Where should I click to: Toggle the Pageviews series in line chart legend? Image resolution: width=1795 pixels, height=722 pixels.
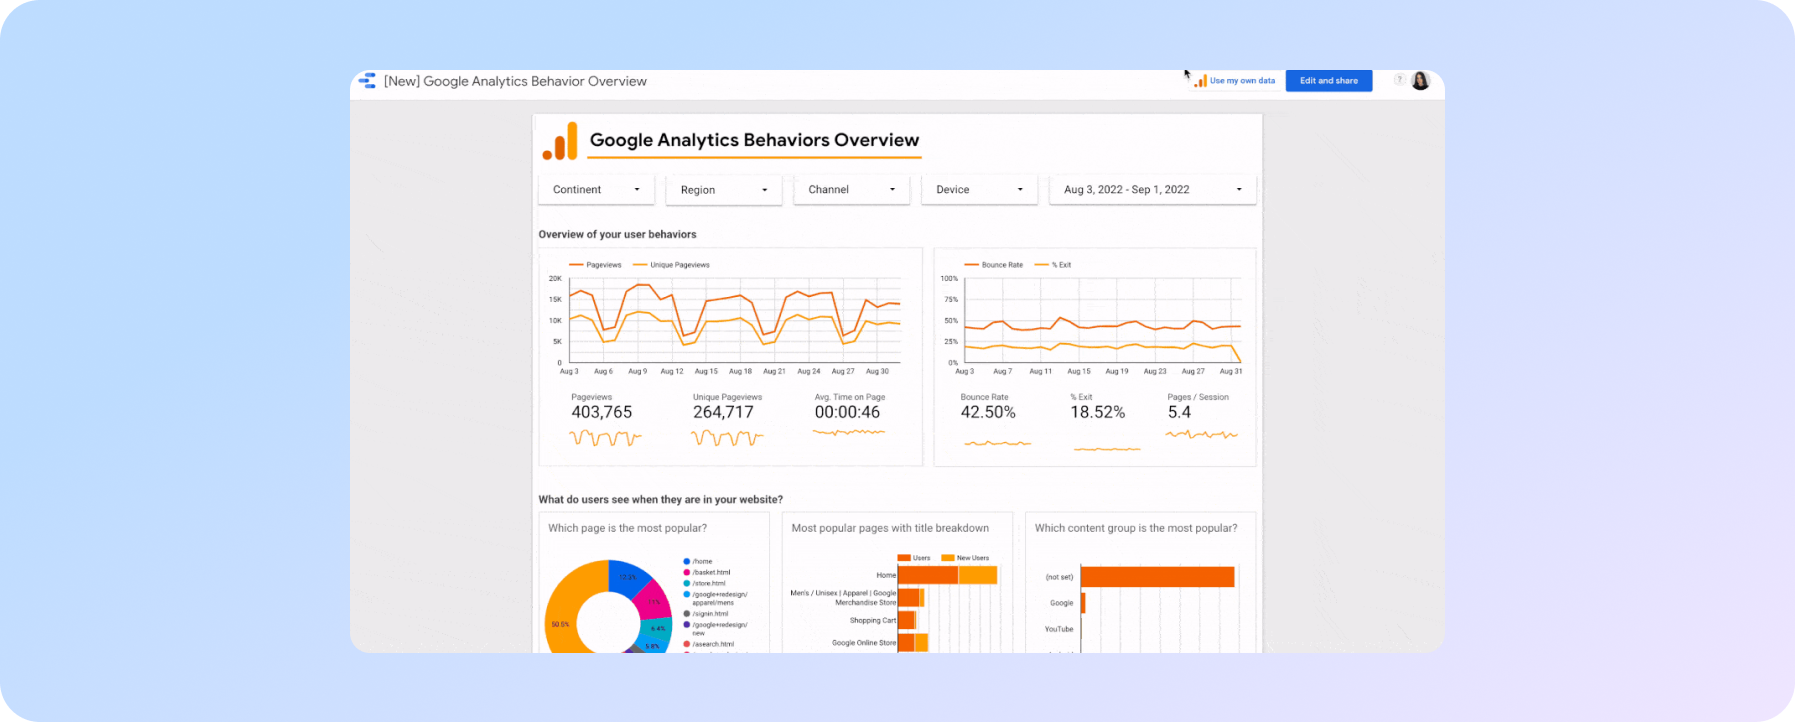tap(595, 265)
